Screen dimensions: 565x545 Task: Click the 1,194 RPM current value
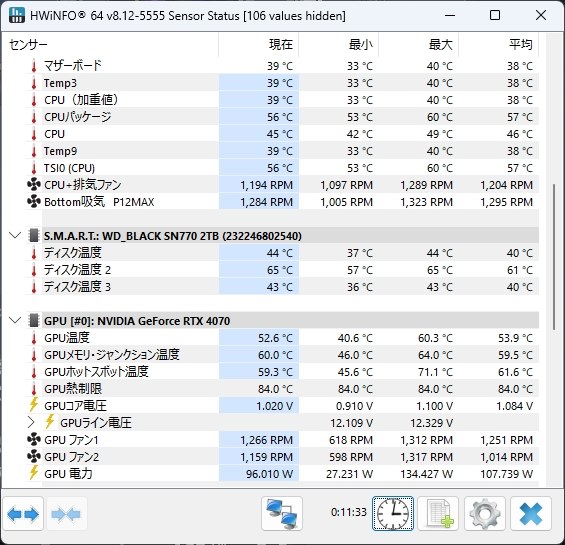tap(266, 185)
